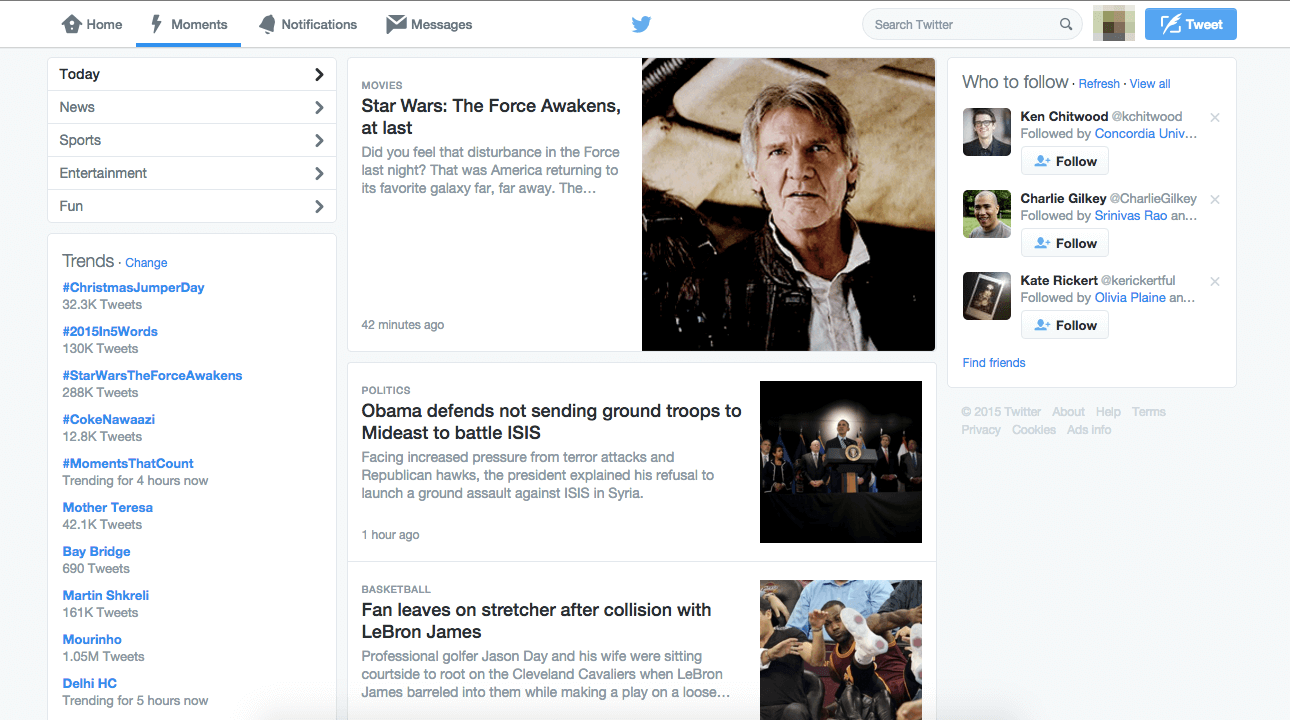Image resolution: width=1290 pixels, height=720 pixels.
Task: Select the Moments tab
Action: pos(189,24)
